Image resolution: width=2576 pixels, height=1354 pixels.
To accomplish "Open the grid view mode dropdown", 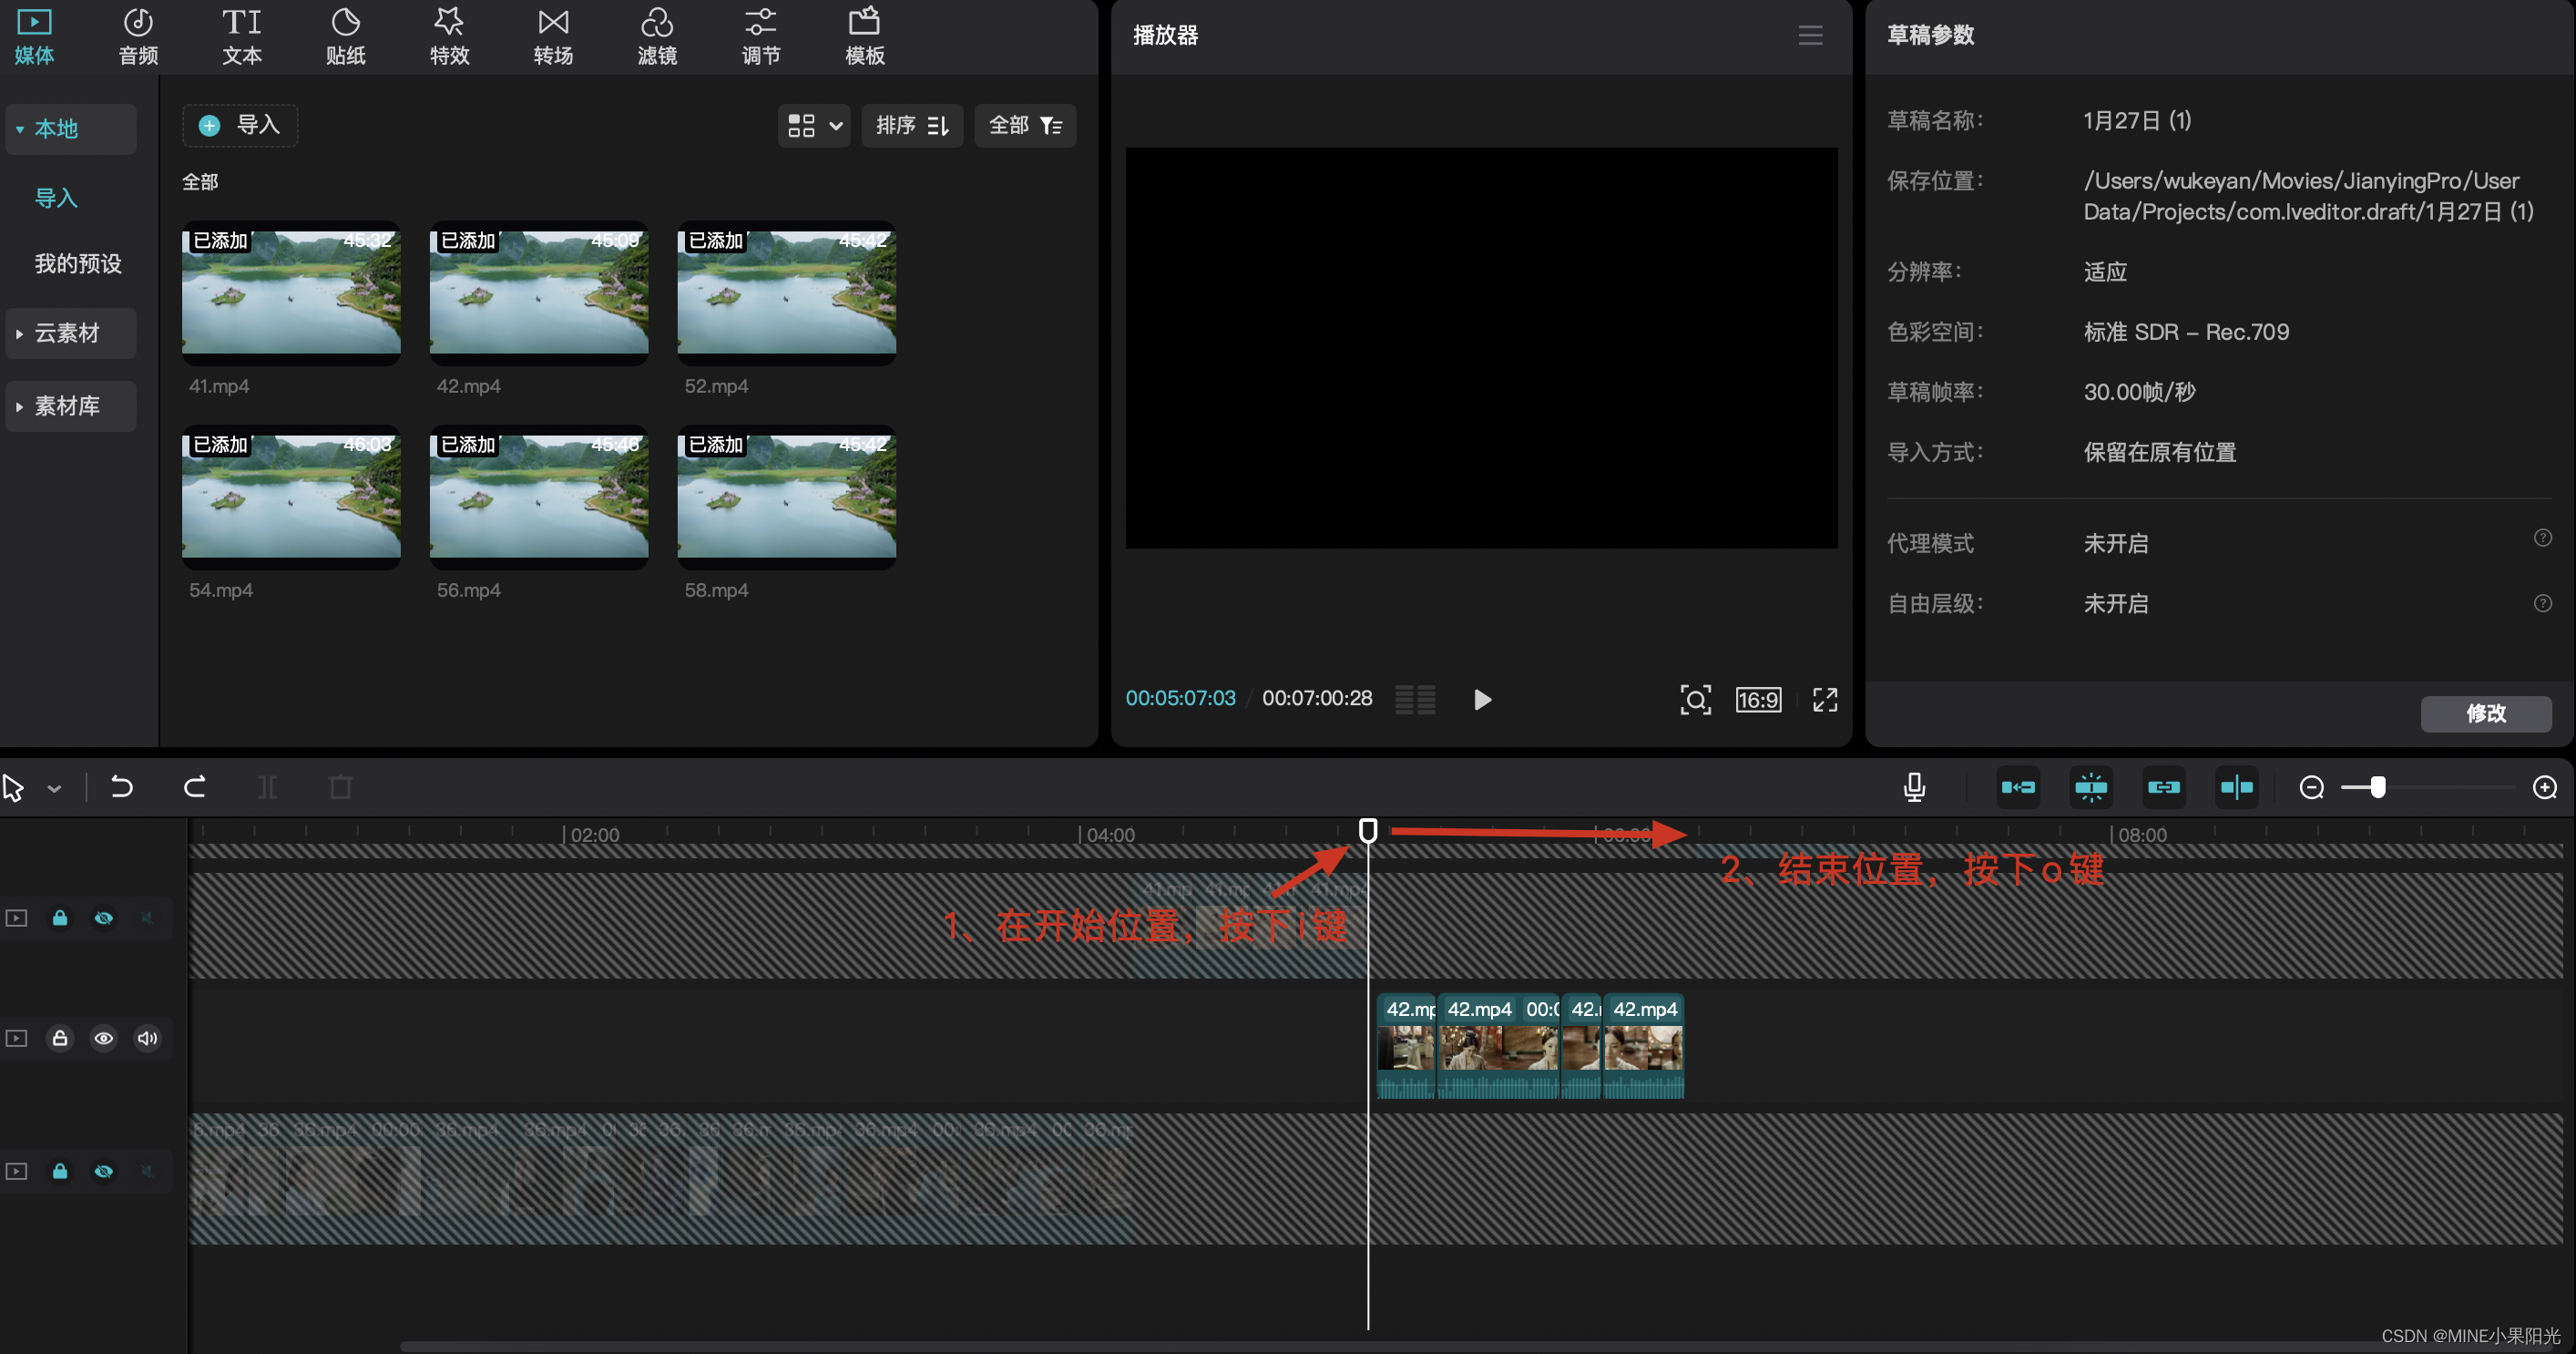I will (813, 125).
